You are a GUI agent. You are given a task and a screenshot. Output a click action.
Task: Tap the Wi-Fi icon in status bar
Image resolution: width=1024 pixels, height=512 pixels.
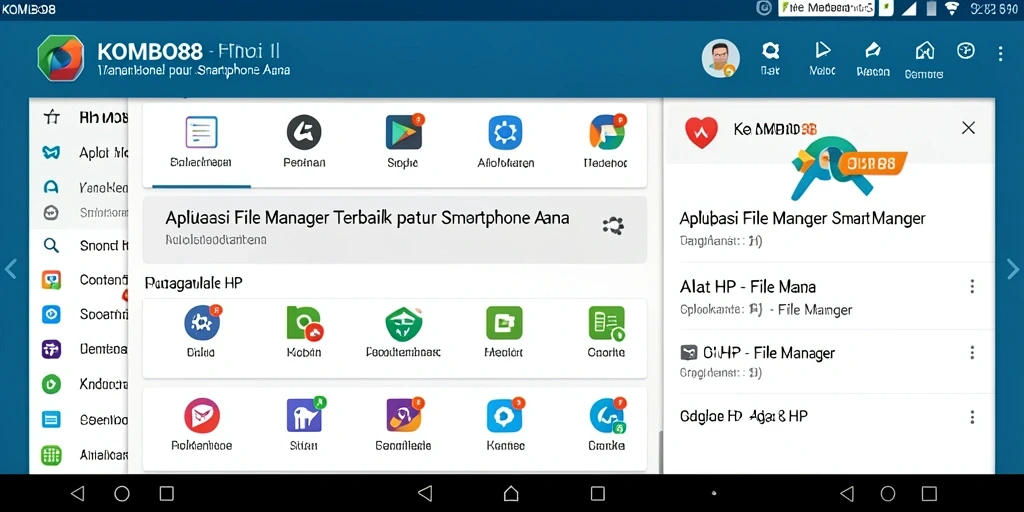coord(952,8)
